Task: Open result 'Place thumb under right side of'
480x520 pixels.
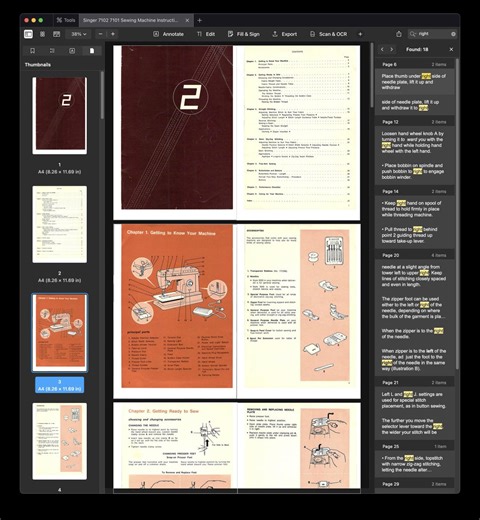Action: pyautogui.click(x=415, y=82)
